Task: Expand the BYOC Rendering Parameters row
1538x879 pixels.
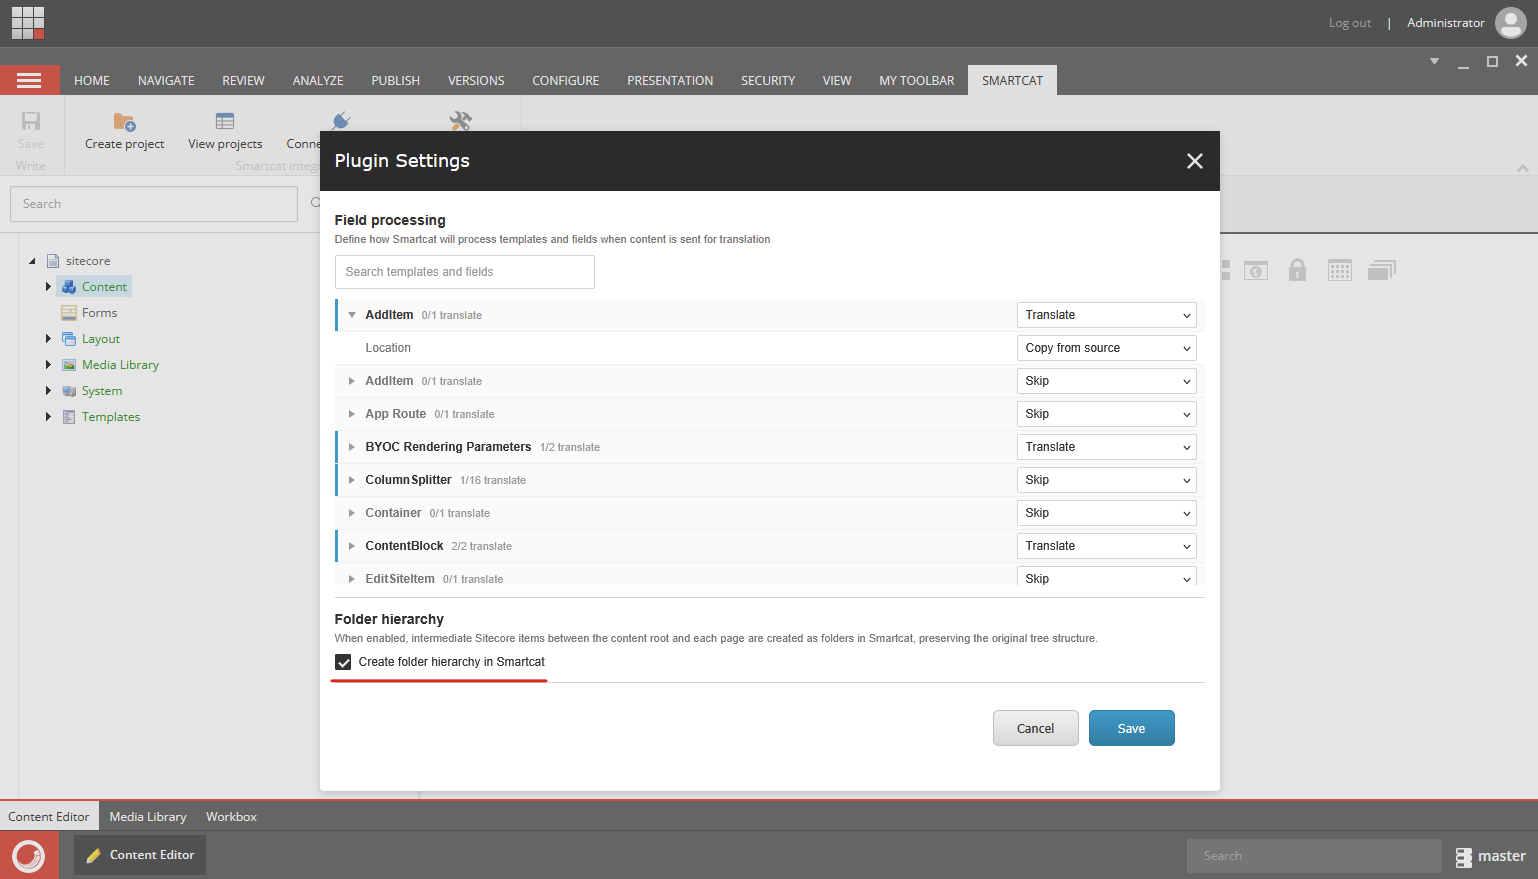Action: point(352,447)
